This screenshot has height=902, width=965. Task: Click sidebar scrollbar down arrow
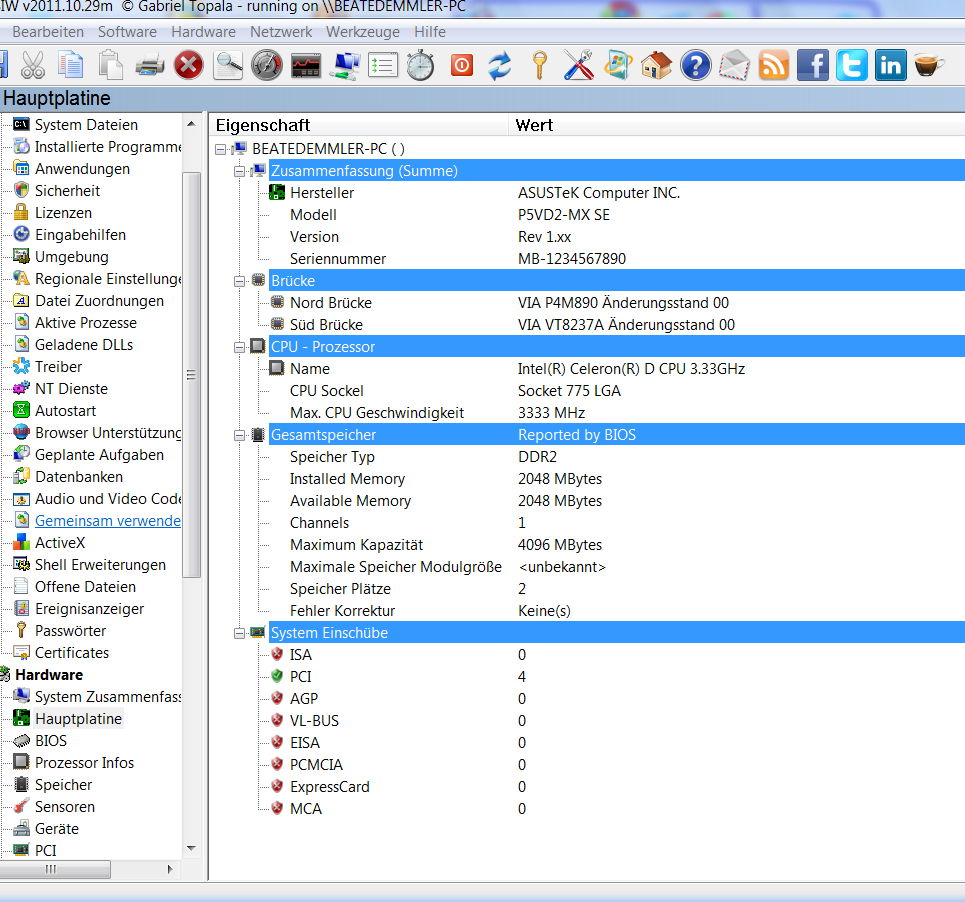191,848
